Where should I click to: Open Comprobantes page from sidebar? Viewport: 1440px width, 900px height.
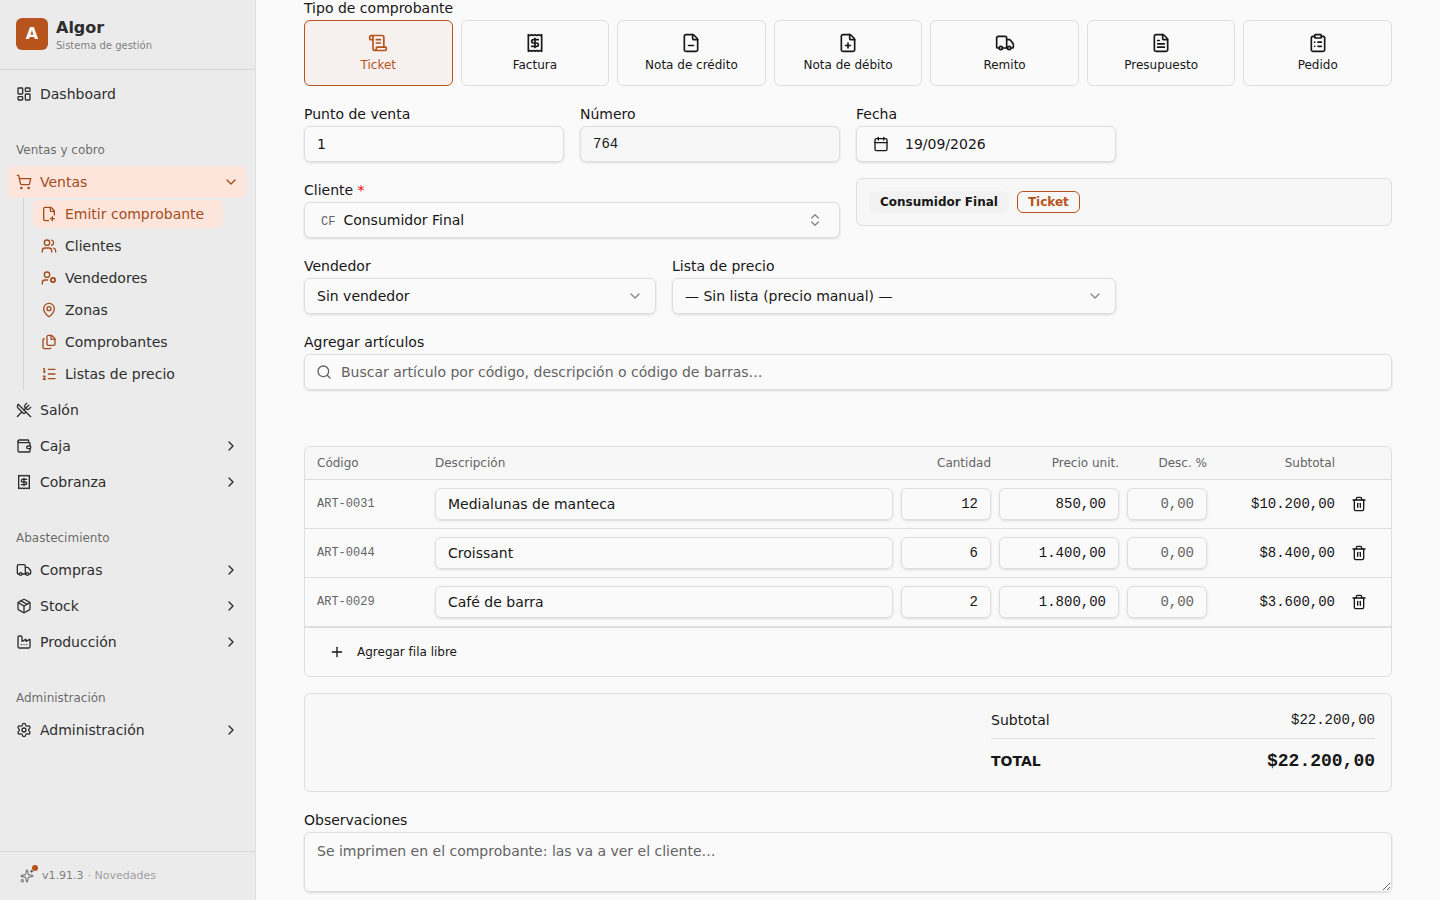pos(128,342)
